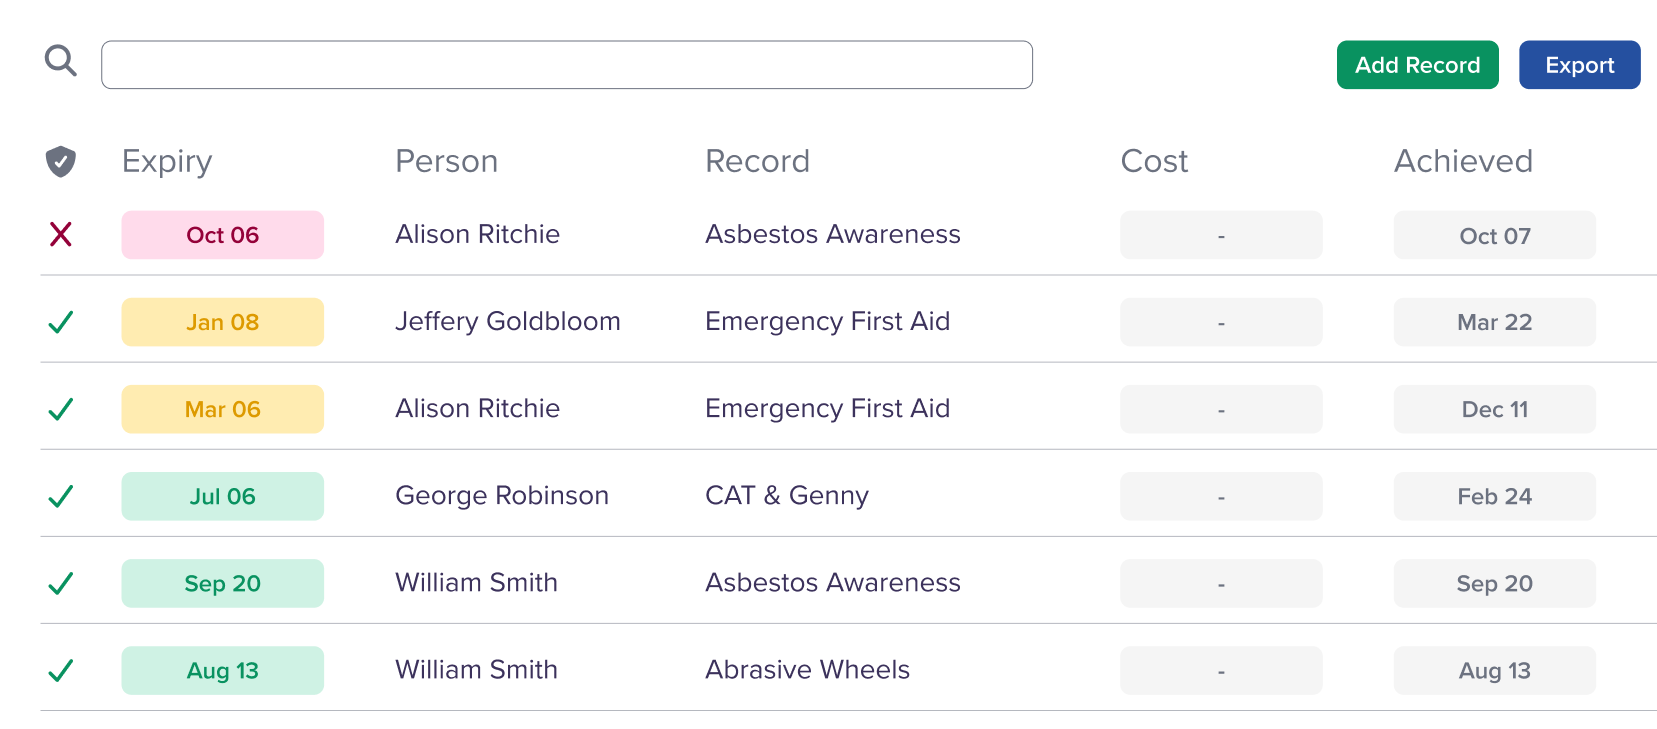Click the green checkmark beside Sep 20 expiry
Image resolution: width=1657 pixels, height=729 pixels.
tap(61, 583)
